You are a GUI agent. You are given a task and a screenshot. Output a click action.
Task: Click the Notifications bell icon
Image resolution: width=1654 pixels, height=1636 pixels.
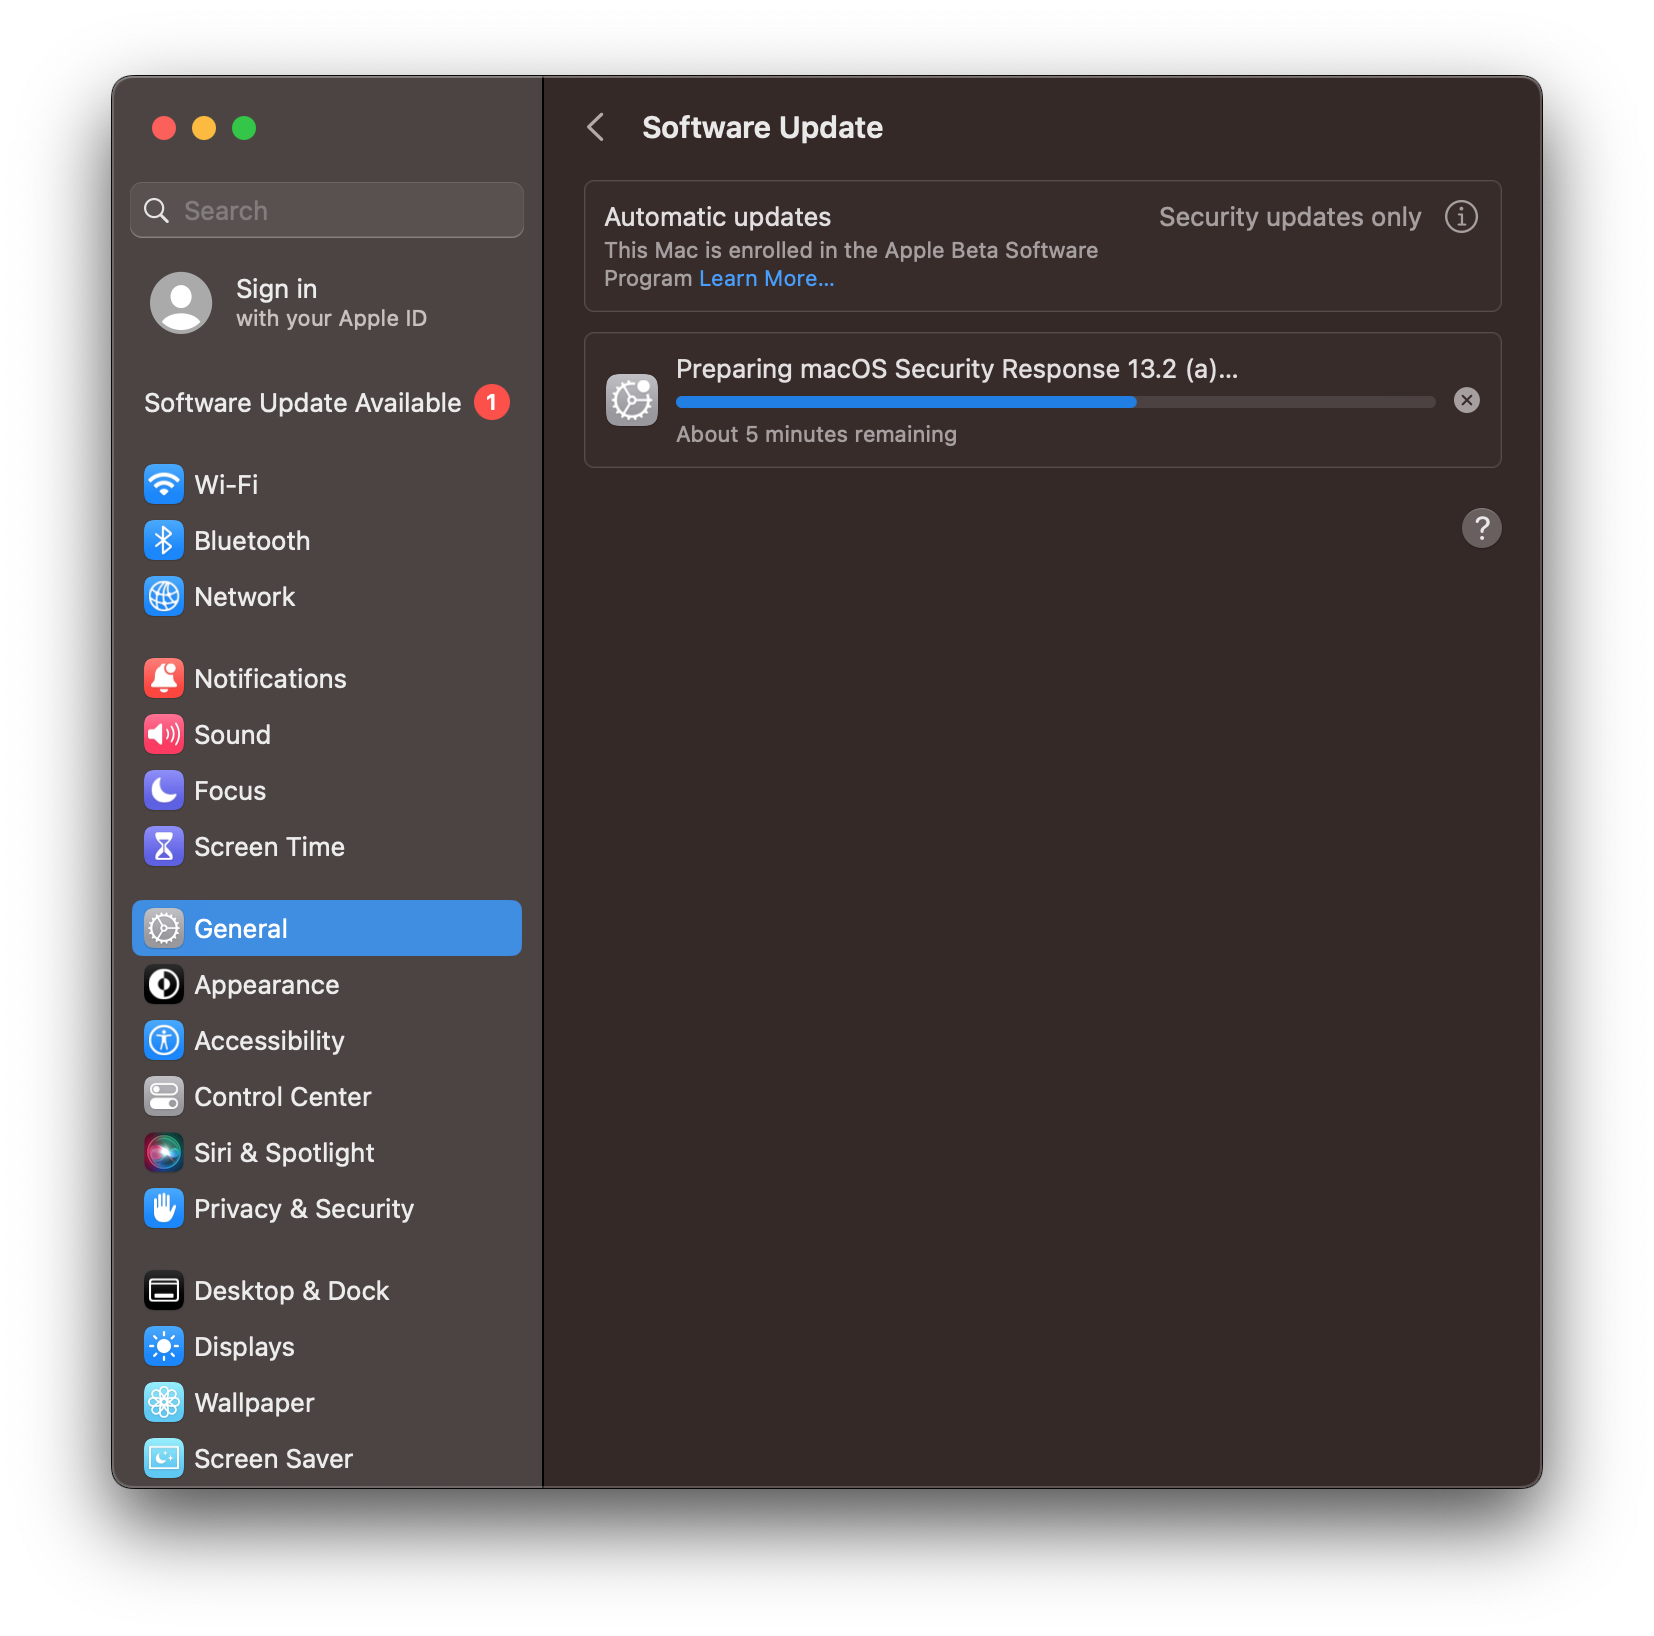click(x=164, y=679)
